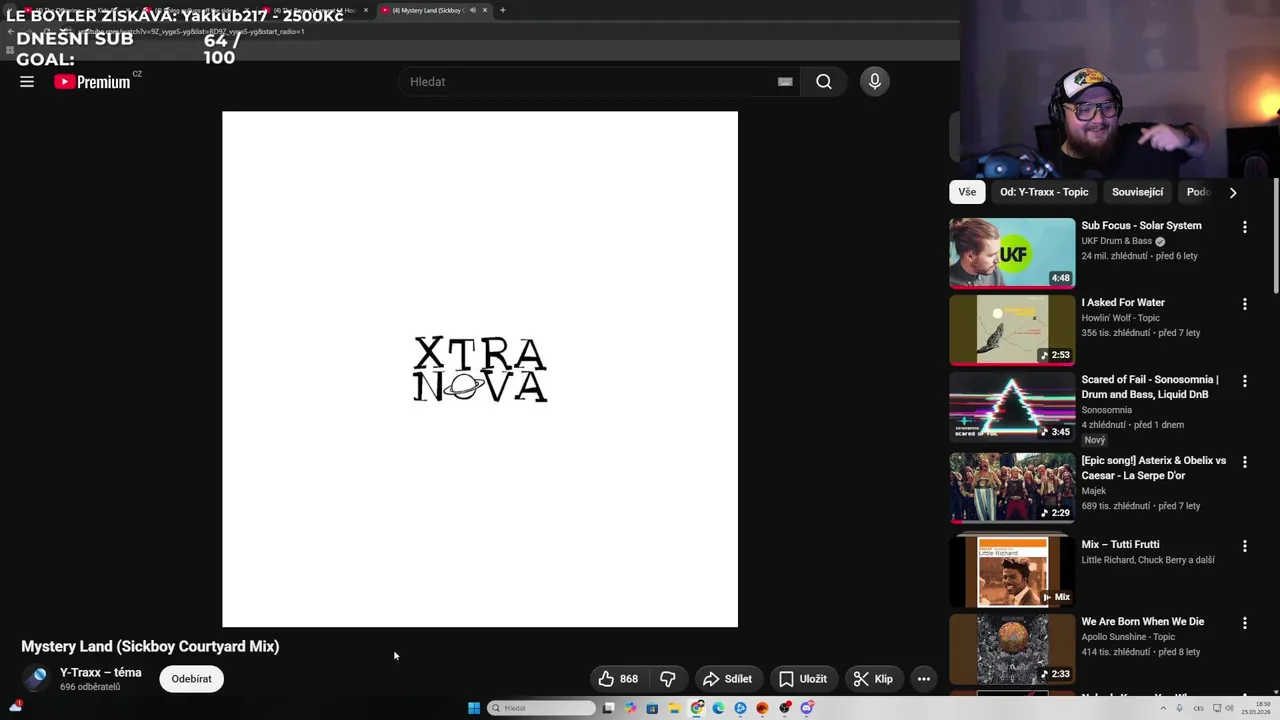Click the search magnifier button
The image size is (1280, 720).
[x=823, y=82]
